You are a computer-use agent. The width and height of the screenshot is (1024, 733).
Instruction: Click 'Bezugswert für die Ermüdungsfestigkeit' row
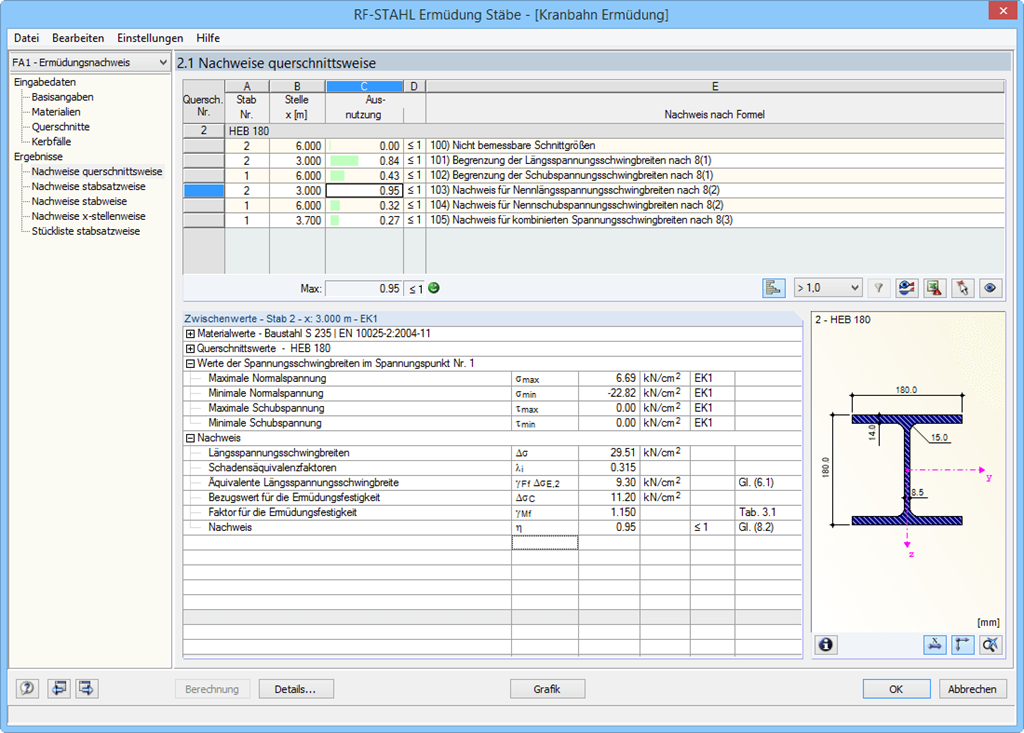pyautogui.click(x=492, y=497)
